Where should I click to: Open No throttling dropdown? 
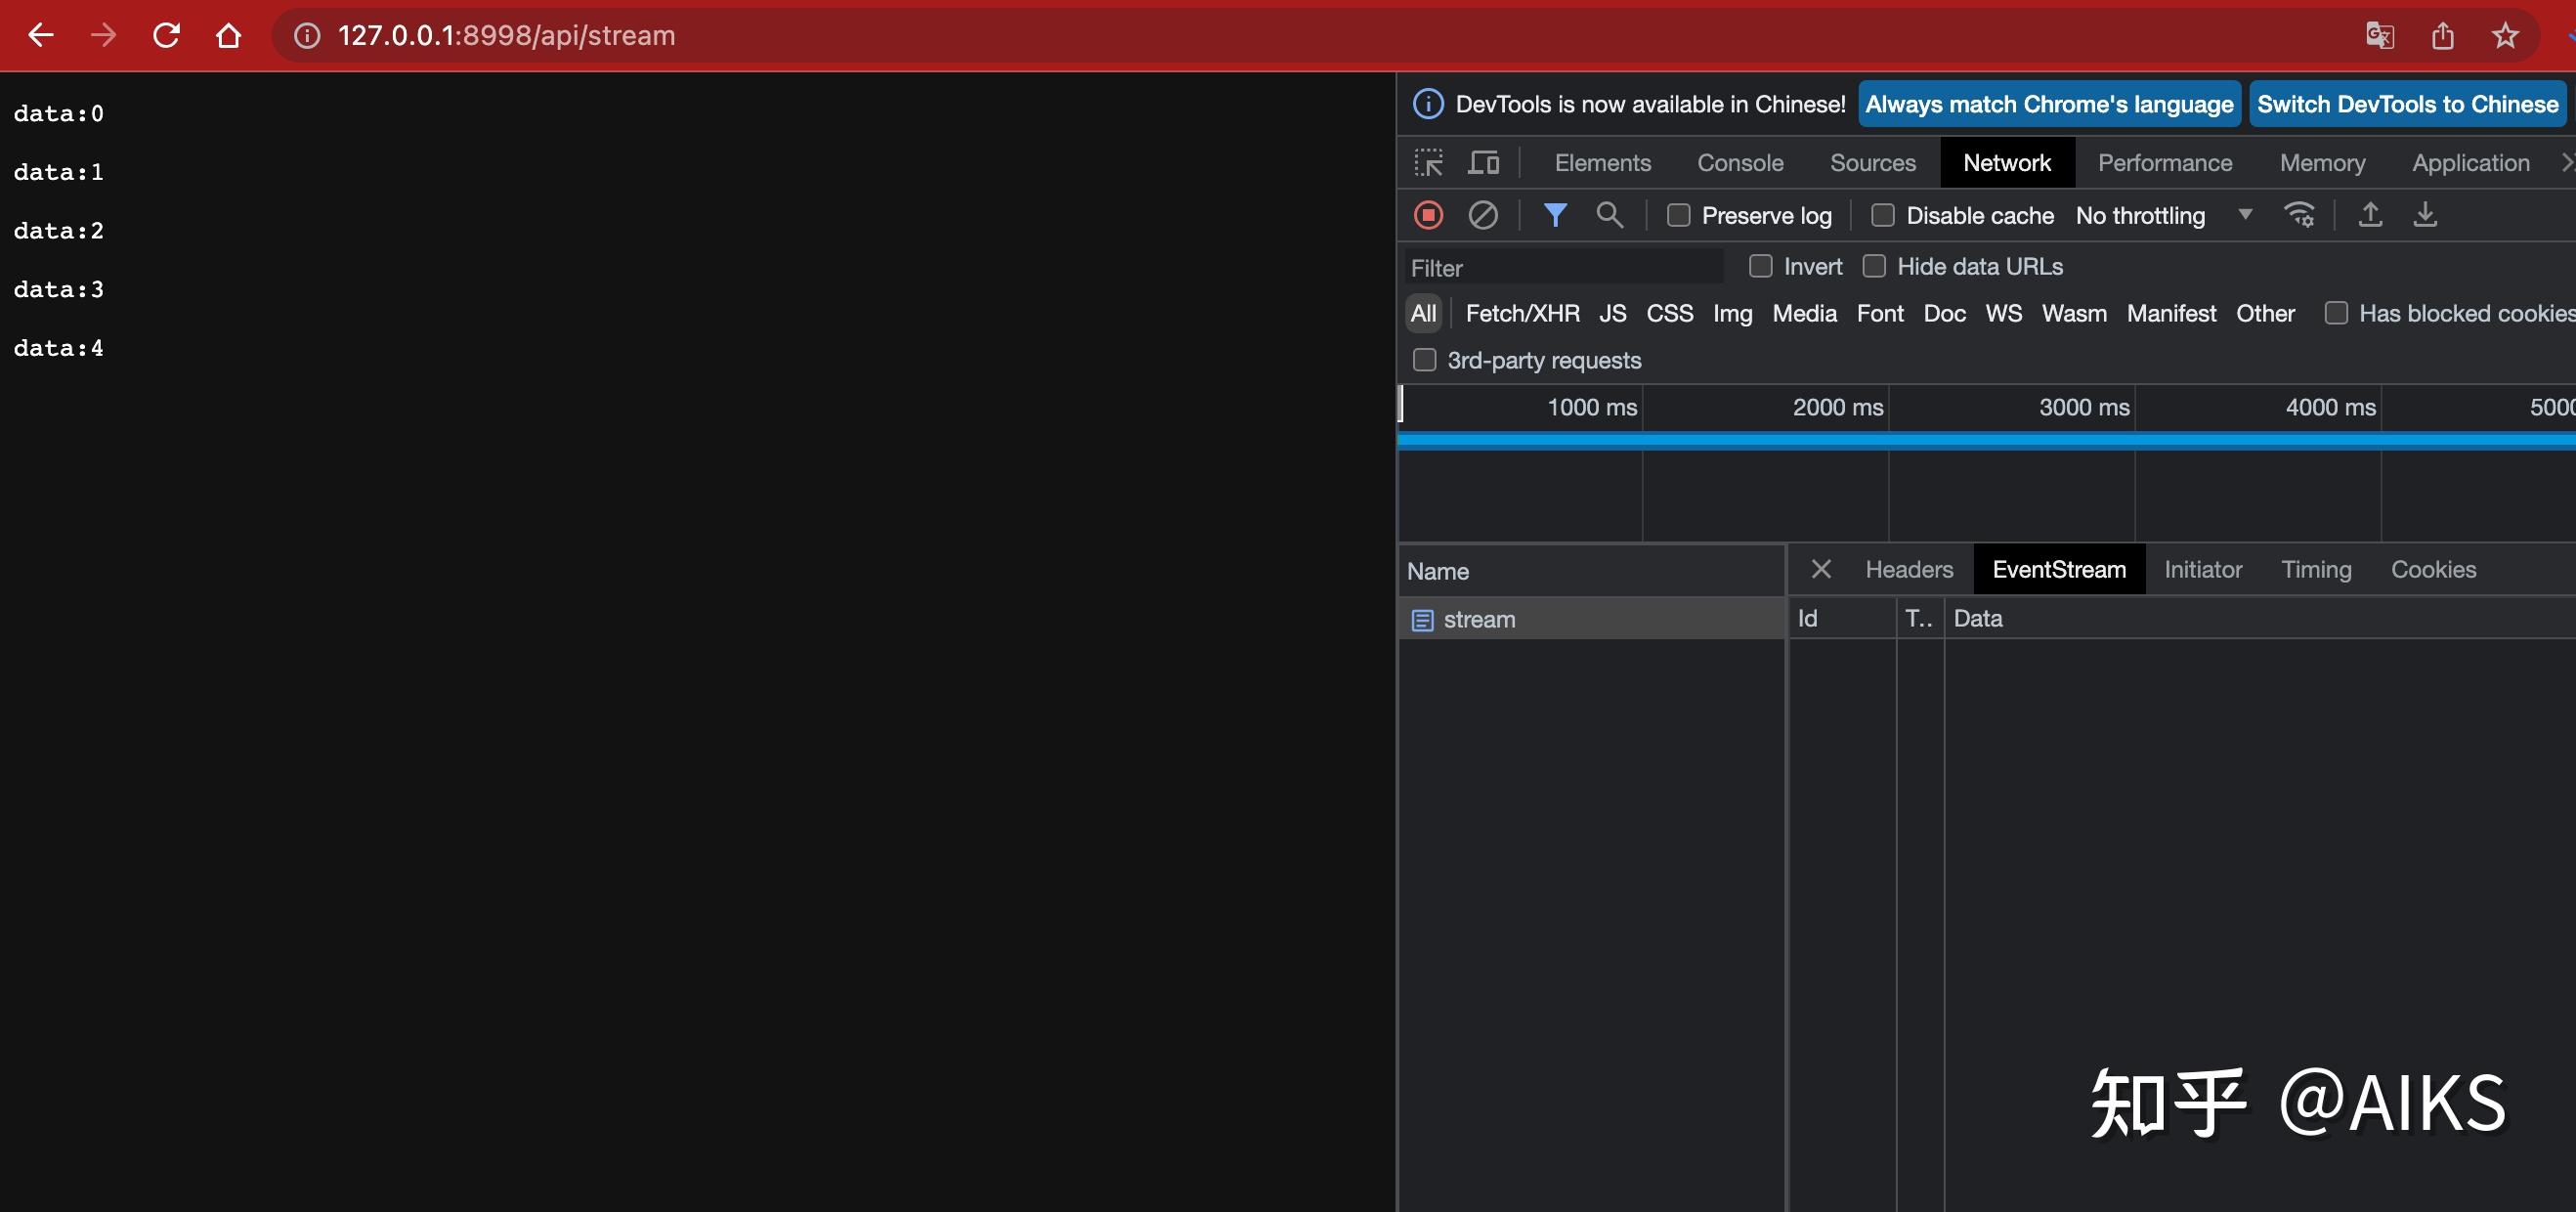coord(2163,216)
